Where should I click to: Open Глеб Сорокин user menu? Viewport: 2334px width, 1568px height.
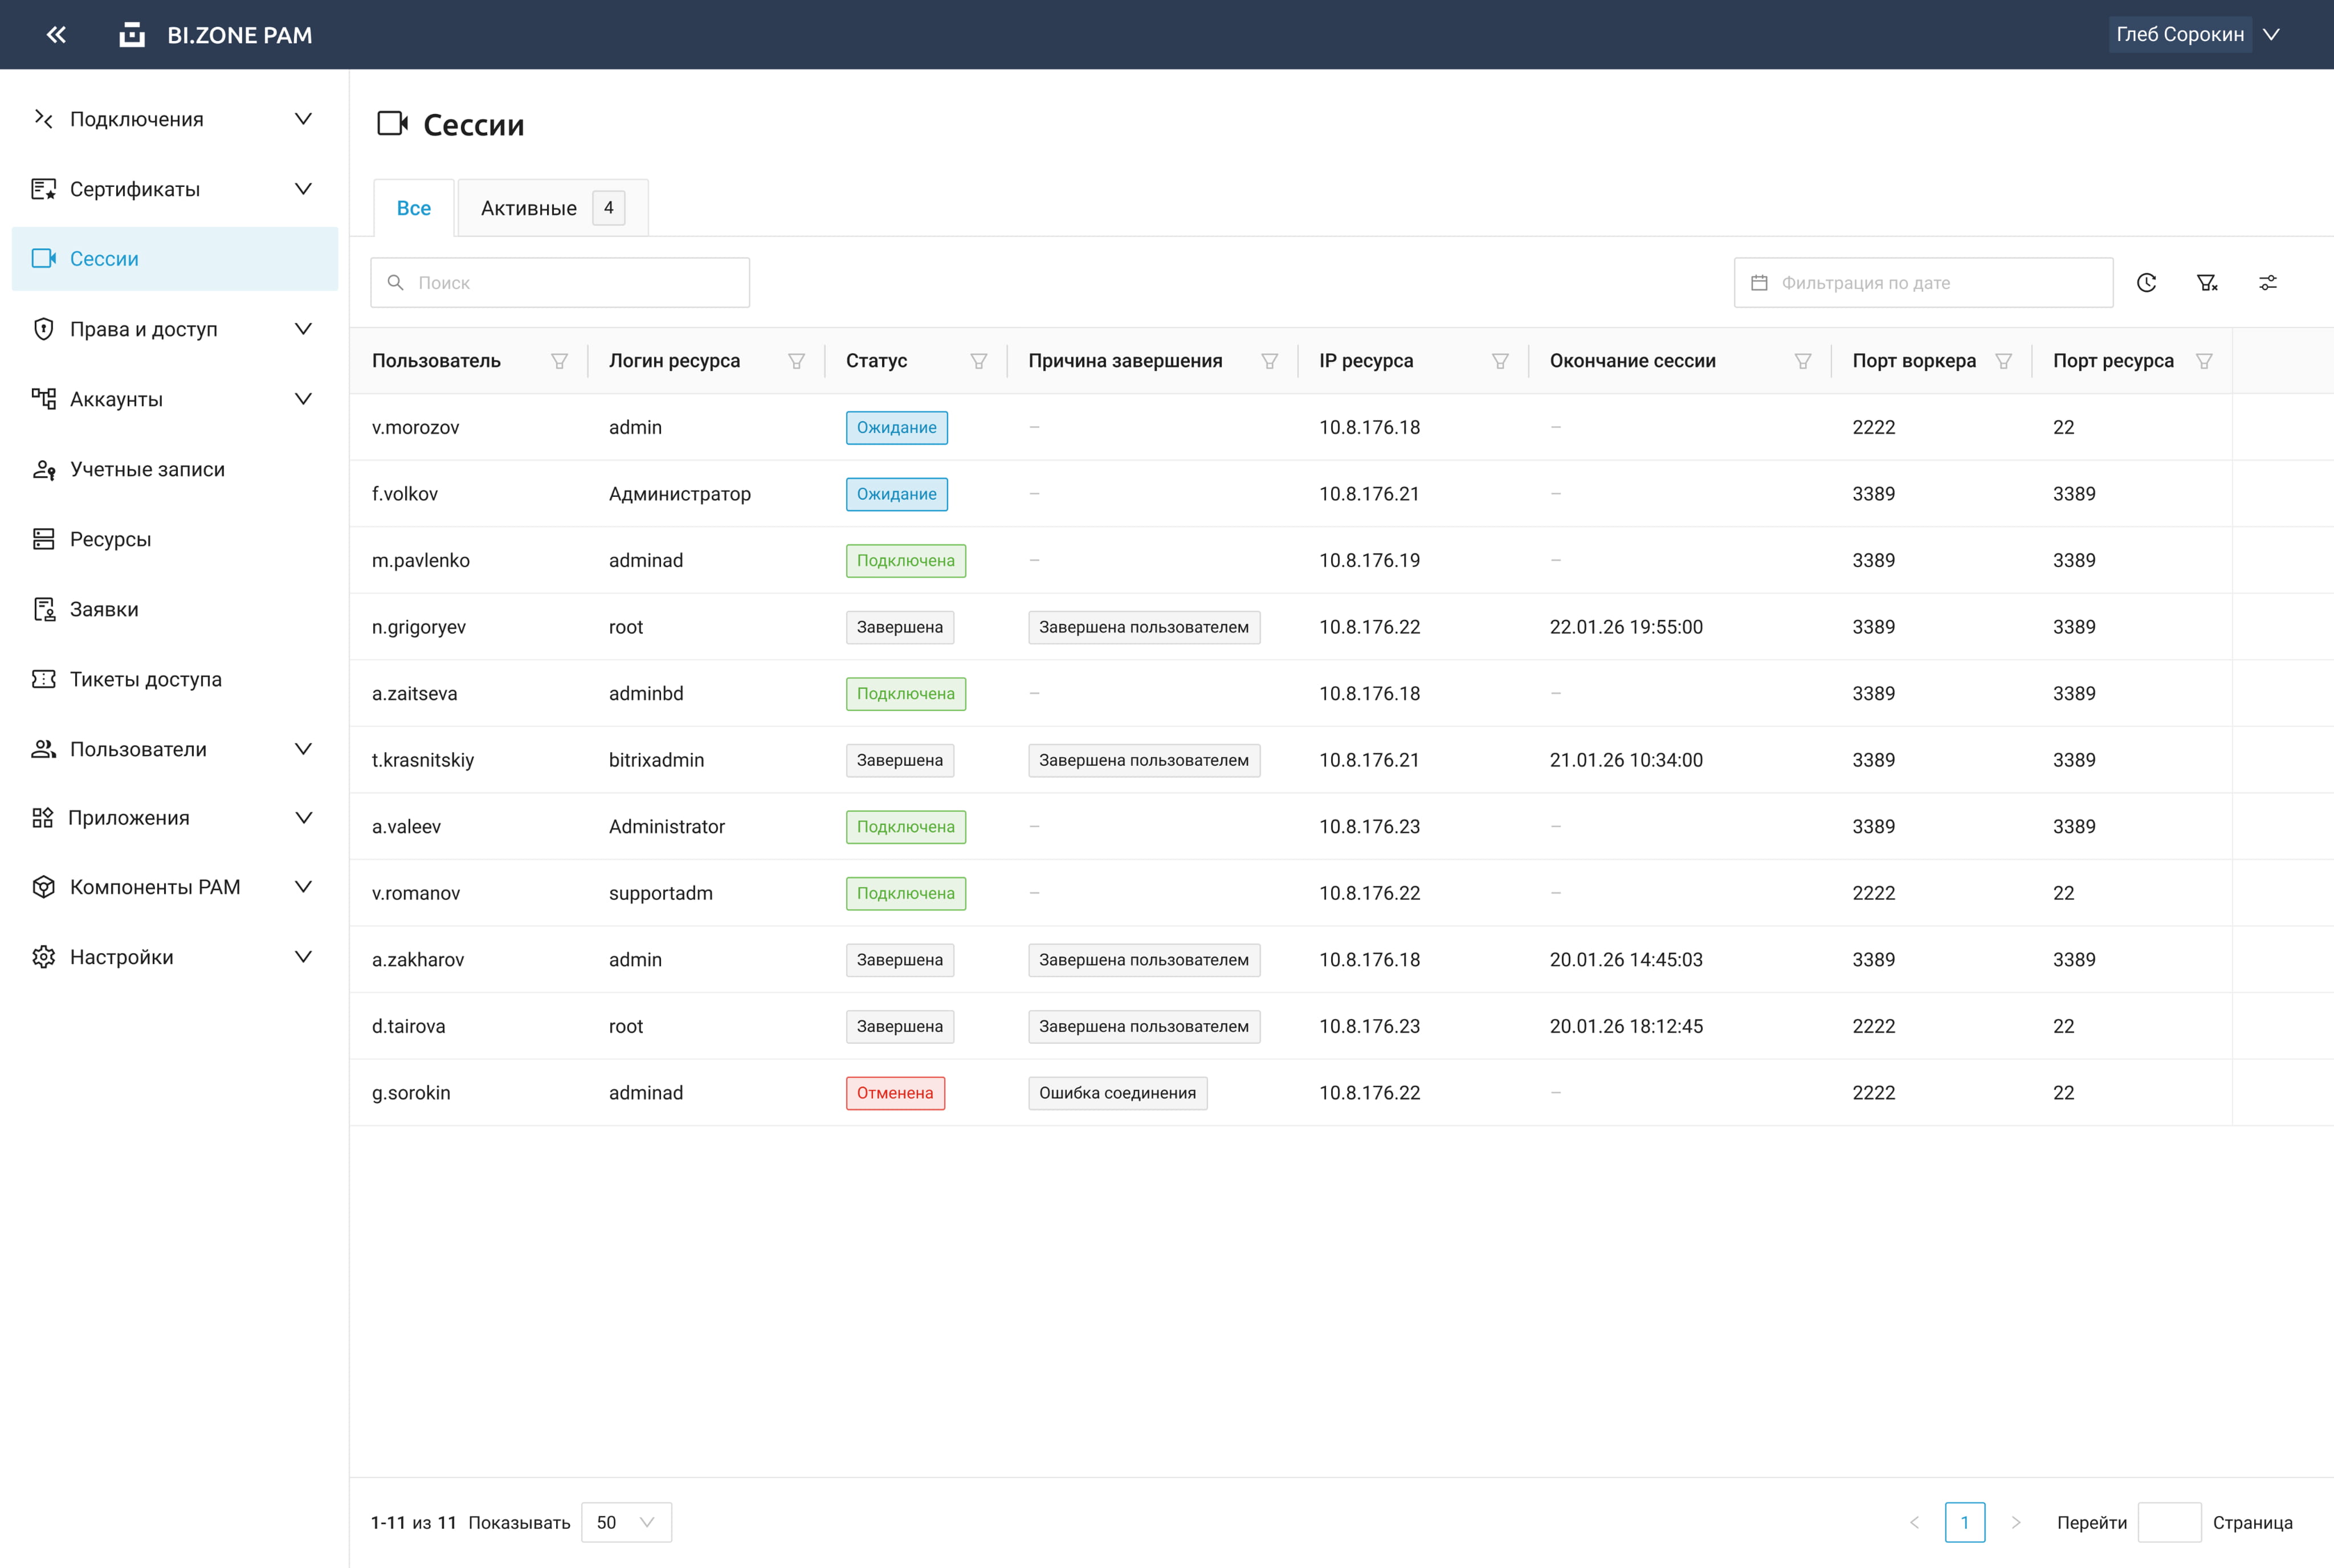click(2196, 35)
